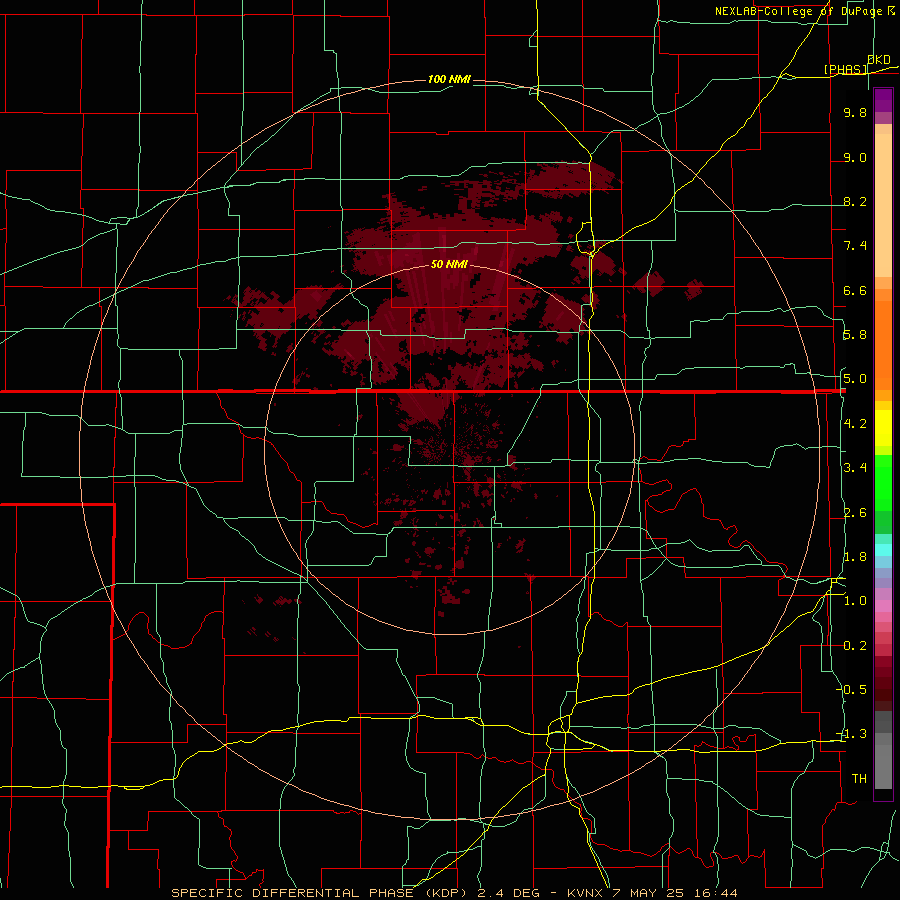The width and height of the screenshot is (900, 900).
Task: Select the pale peach segment of the color scale
Action: (x=883, y=205)
